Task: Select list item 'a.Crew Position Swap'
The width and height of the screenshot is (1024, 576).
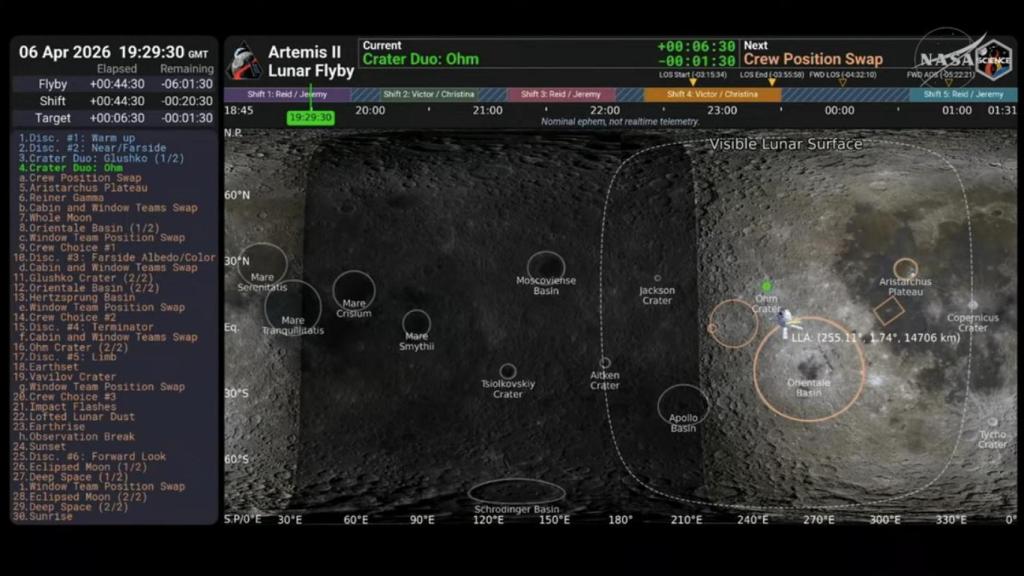Action: click(x=80, y=178)
